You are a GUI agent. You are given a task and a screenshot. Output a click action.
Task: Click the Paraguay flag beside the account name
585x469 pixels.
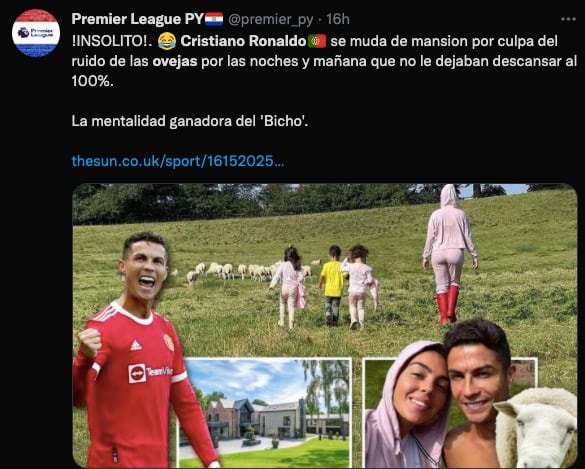[214, 19]
